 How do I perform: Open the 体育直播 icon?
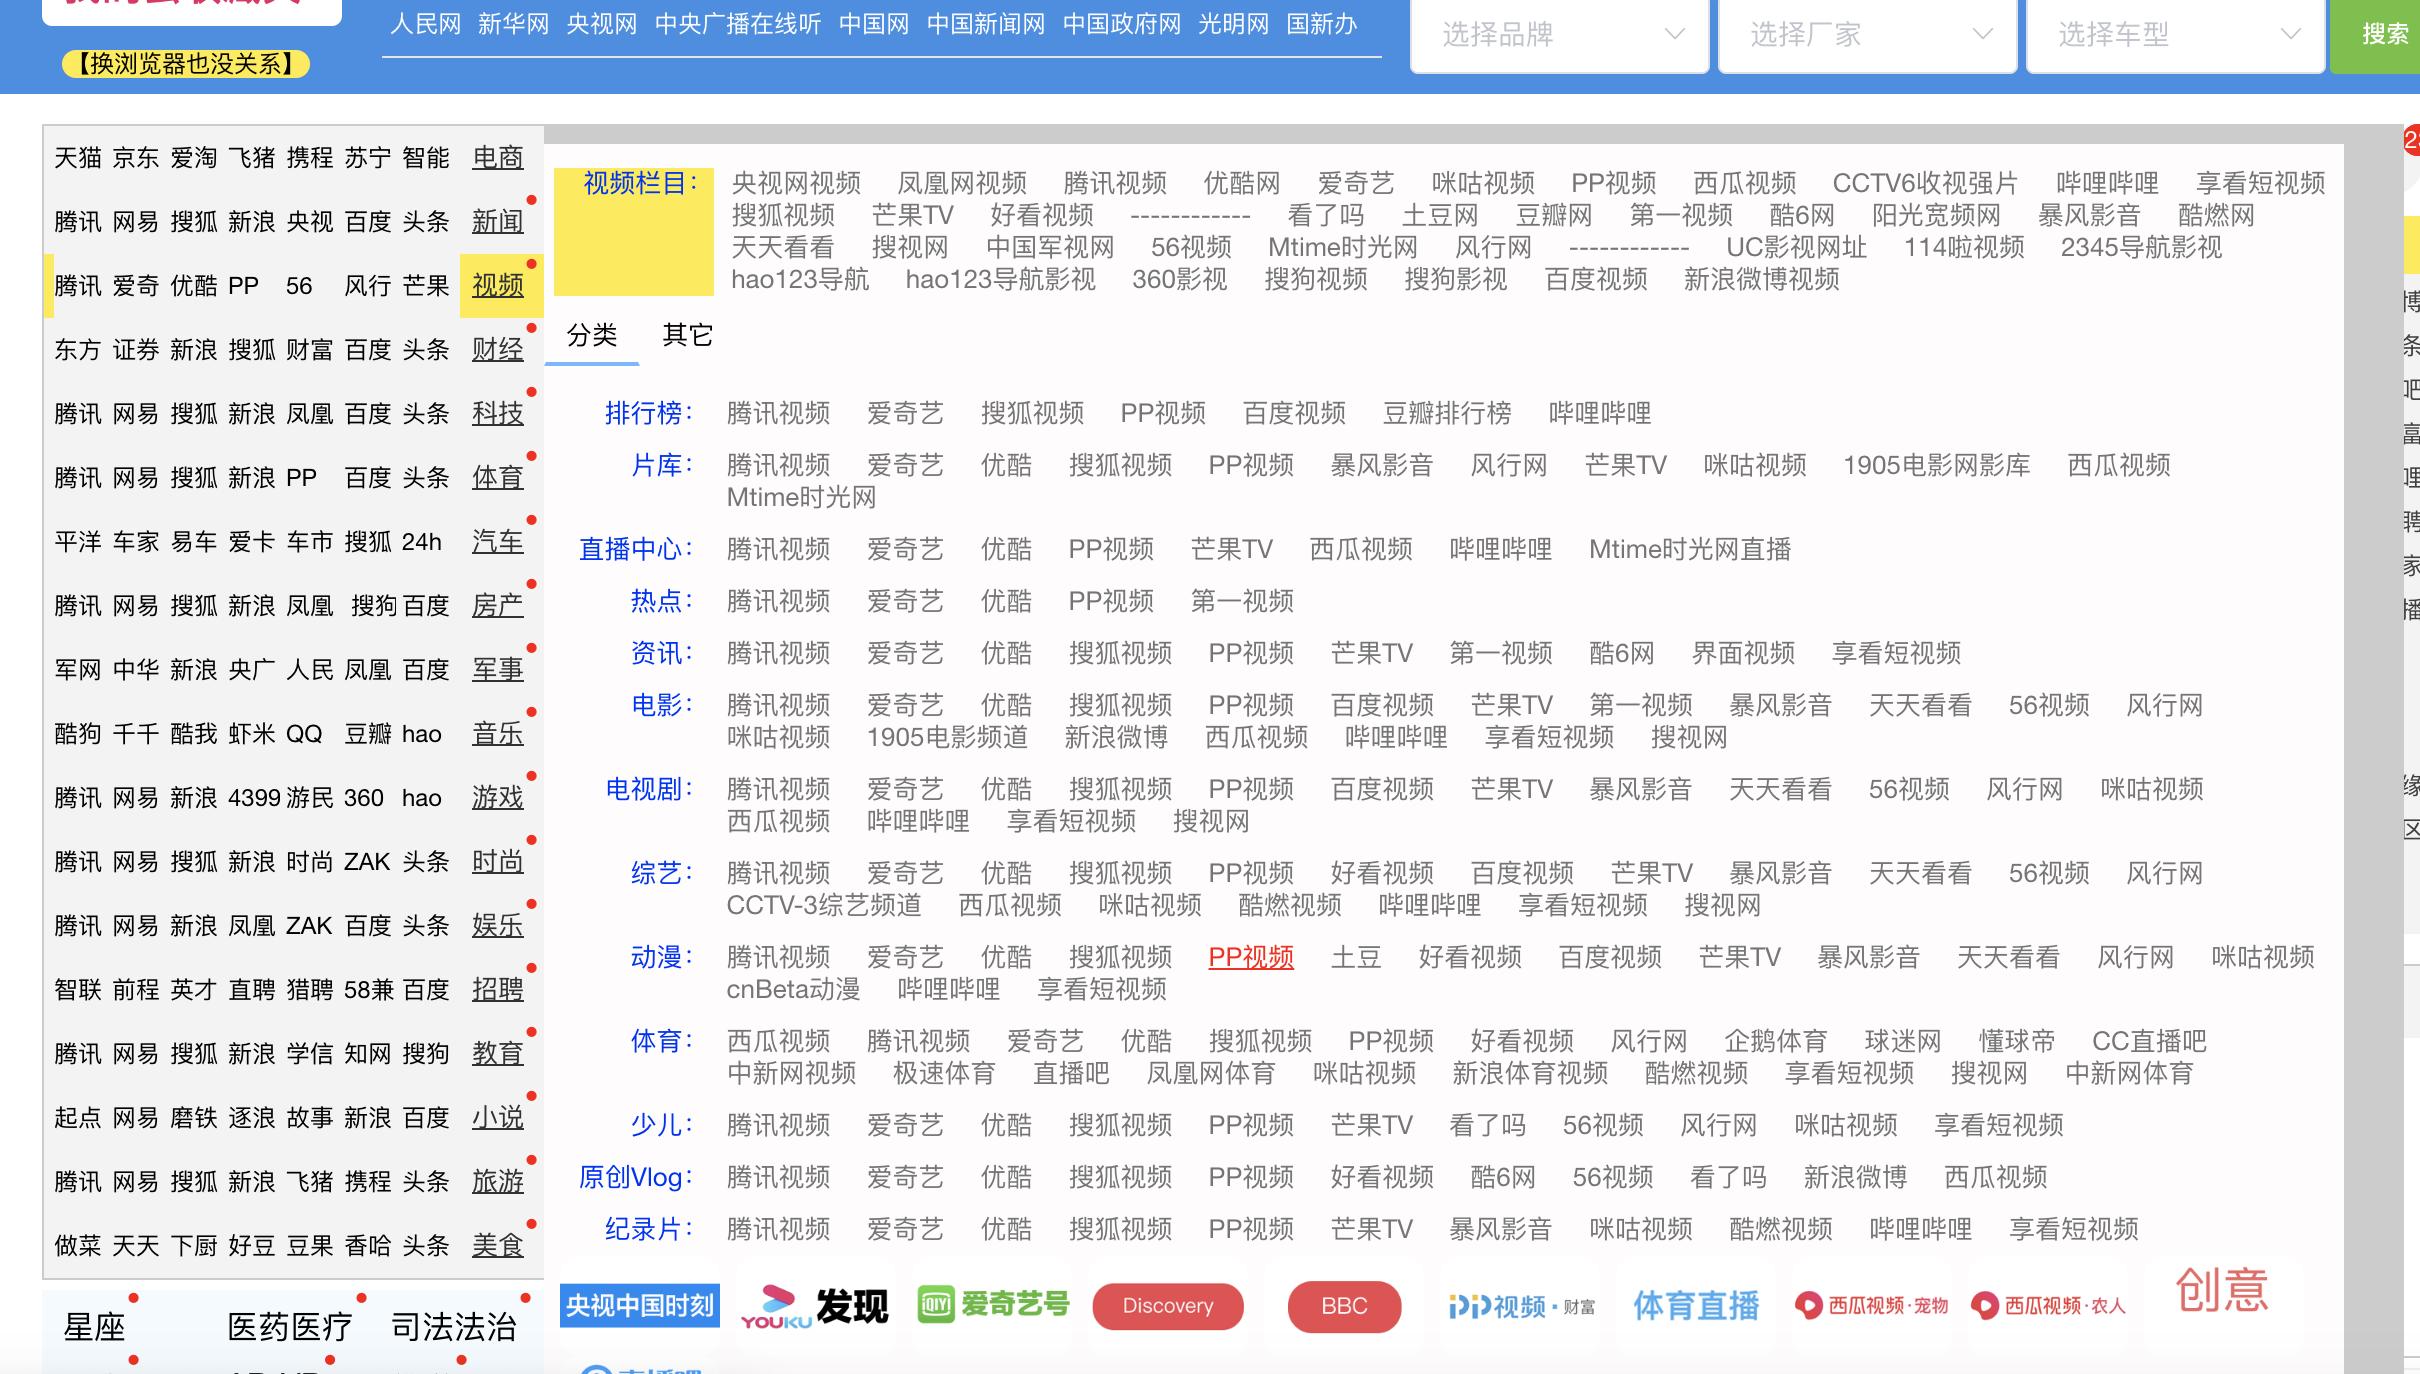click(1695, 1305)
